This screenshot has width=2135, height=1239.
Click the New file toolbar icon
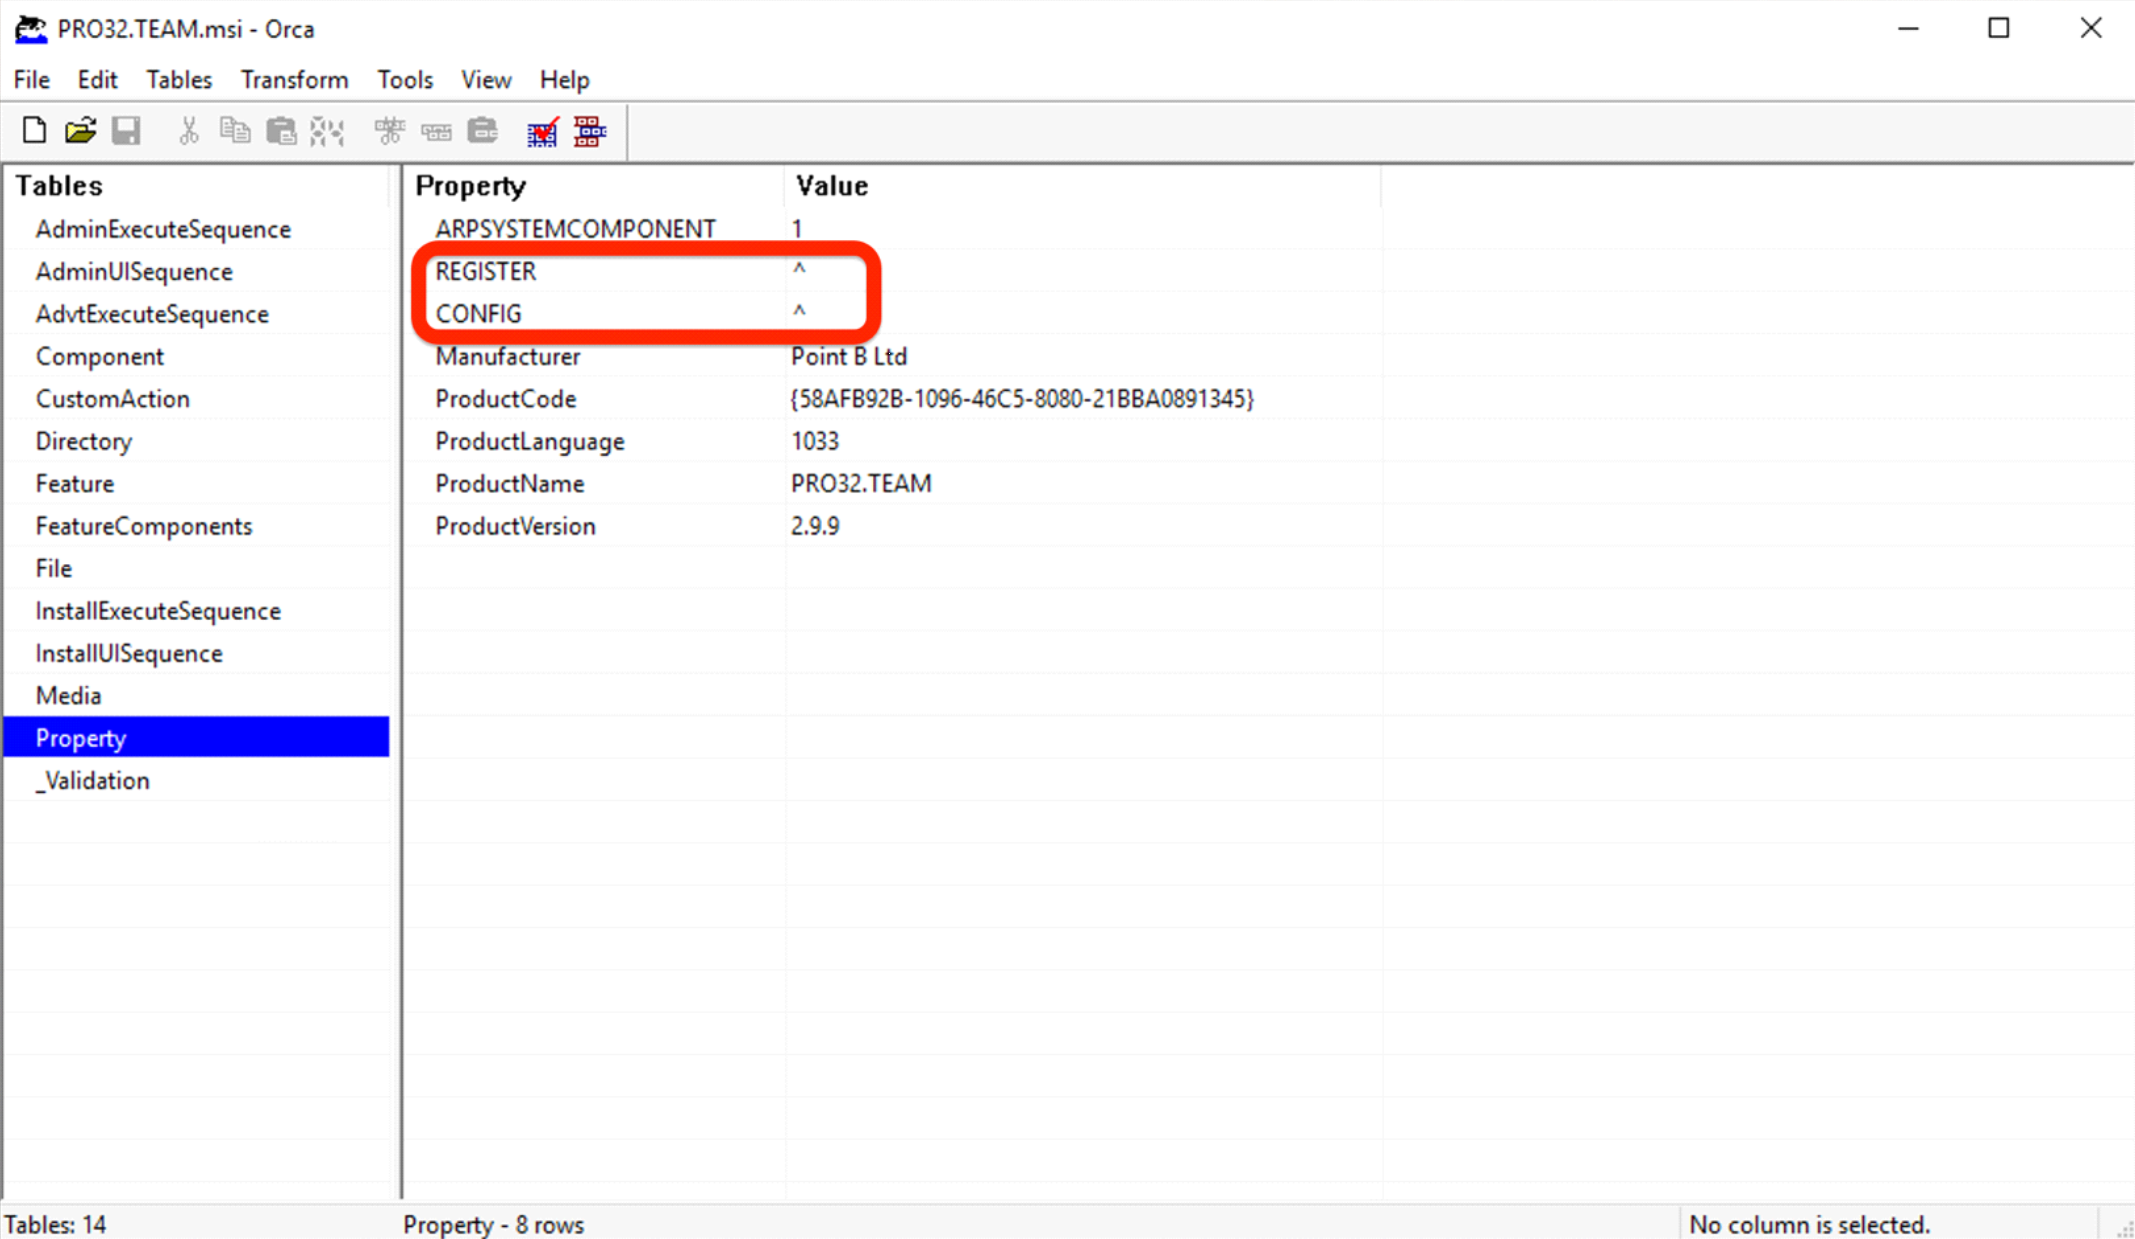[x=34, y=131]
